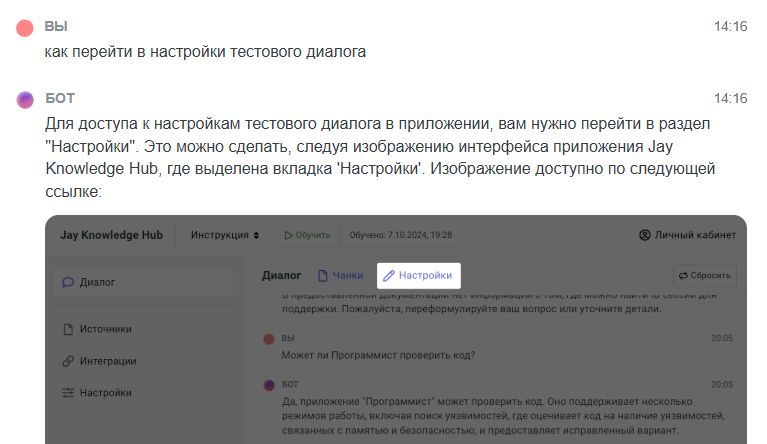Click the user message about настройки тестового диалога
Viewport: 767px width, 444px height.
click(205, 52)
